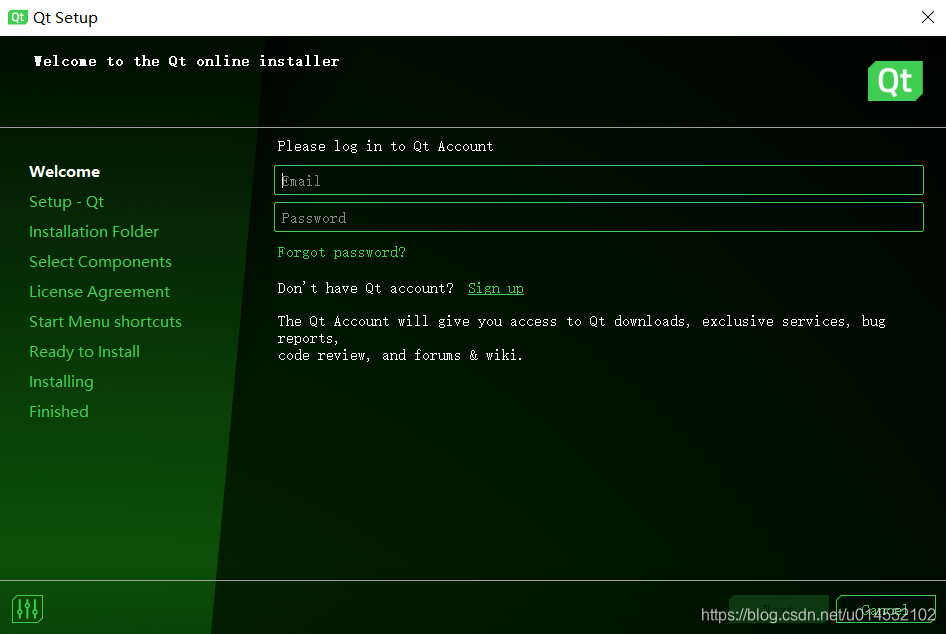Select the Start Menu shortcuts step

106,322
